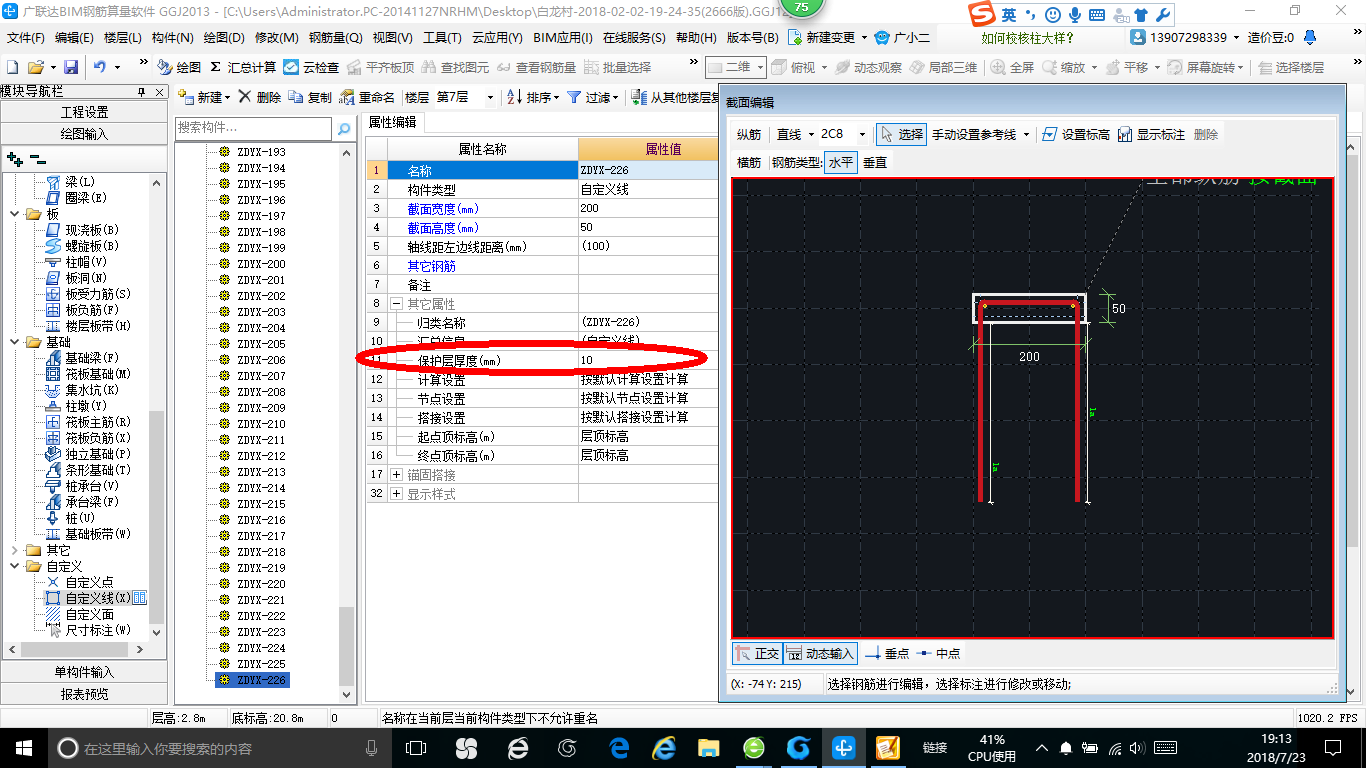Open 工程设置 navigation section
Image resolution: width=1366 pixels, height=768 pixels.
(84, 112)
